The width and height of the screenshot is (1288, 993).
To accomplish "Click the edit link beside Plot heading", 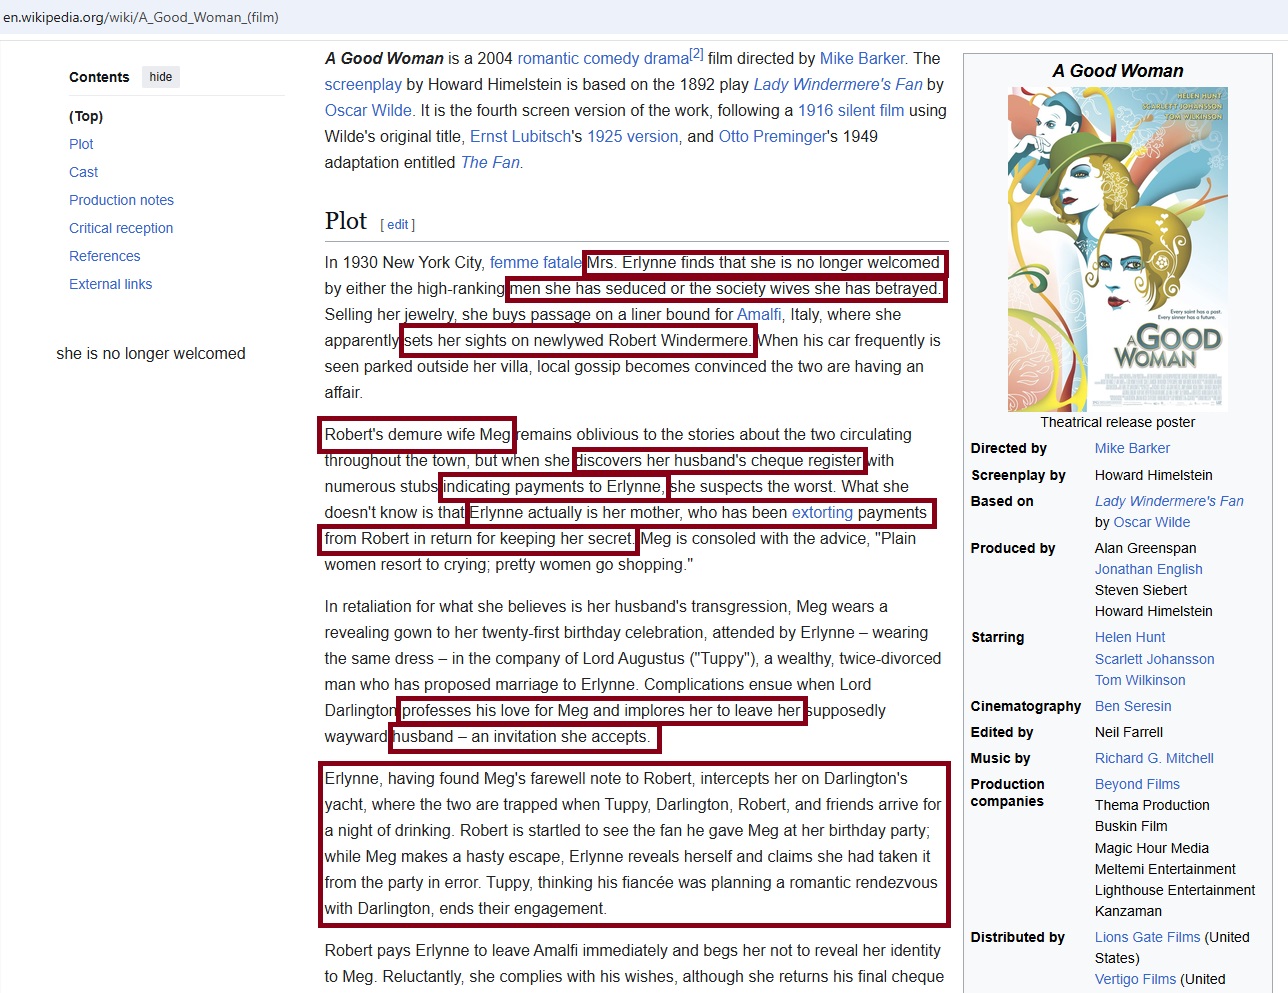I will pos(398,225).
